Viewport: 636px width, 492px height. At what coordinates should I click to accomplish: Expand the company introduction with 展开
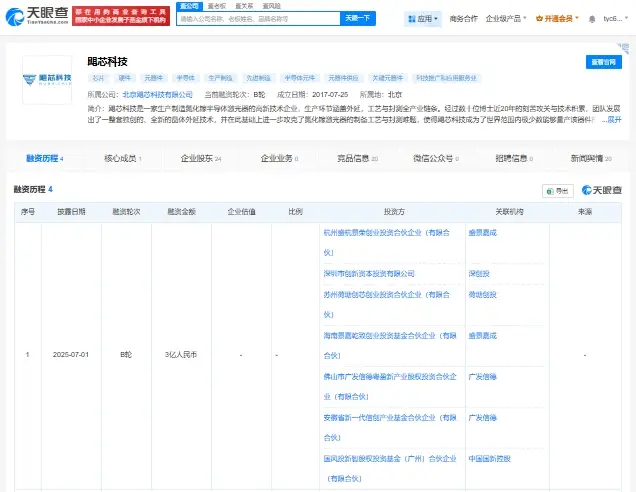614,119
